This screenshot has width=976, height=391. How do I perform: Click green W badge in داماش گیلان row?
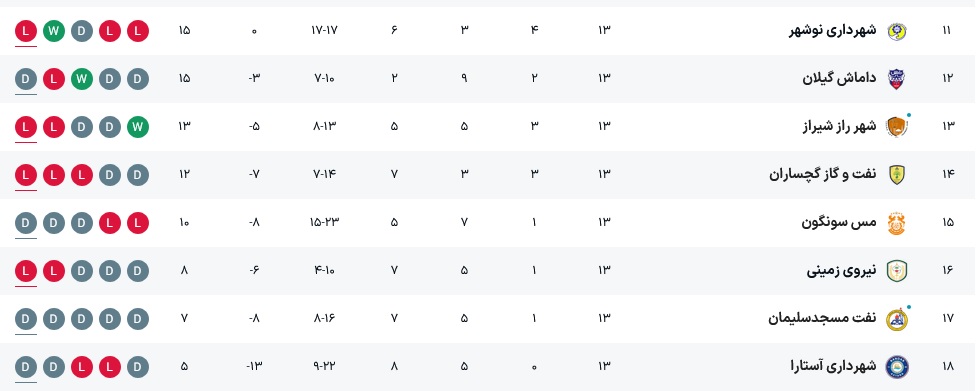[x=82, y=78]
